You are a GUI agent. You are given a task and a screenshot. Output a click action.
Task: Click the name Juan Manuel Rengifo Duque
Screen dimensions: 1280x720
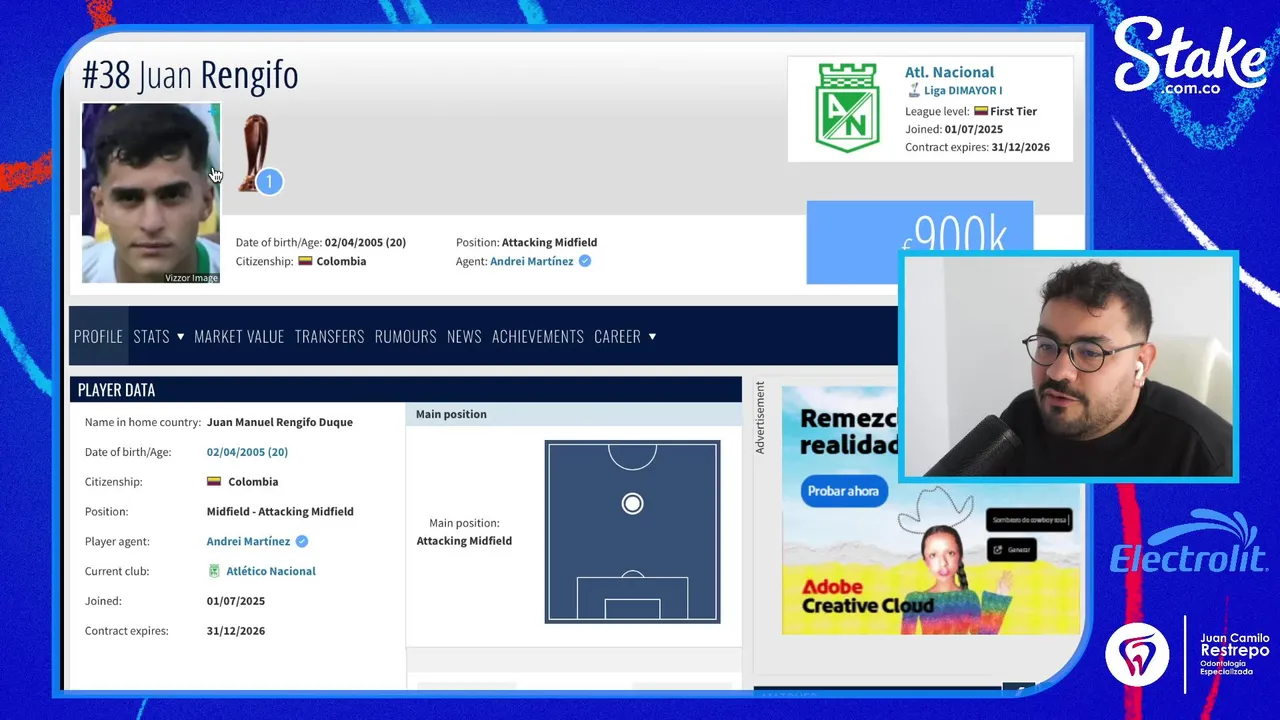[x=280, y=422]
